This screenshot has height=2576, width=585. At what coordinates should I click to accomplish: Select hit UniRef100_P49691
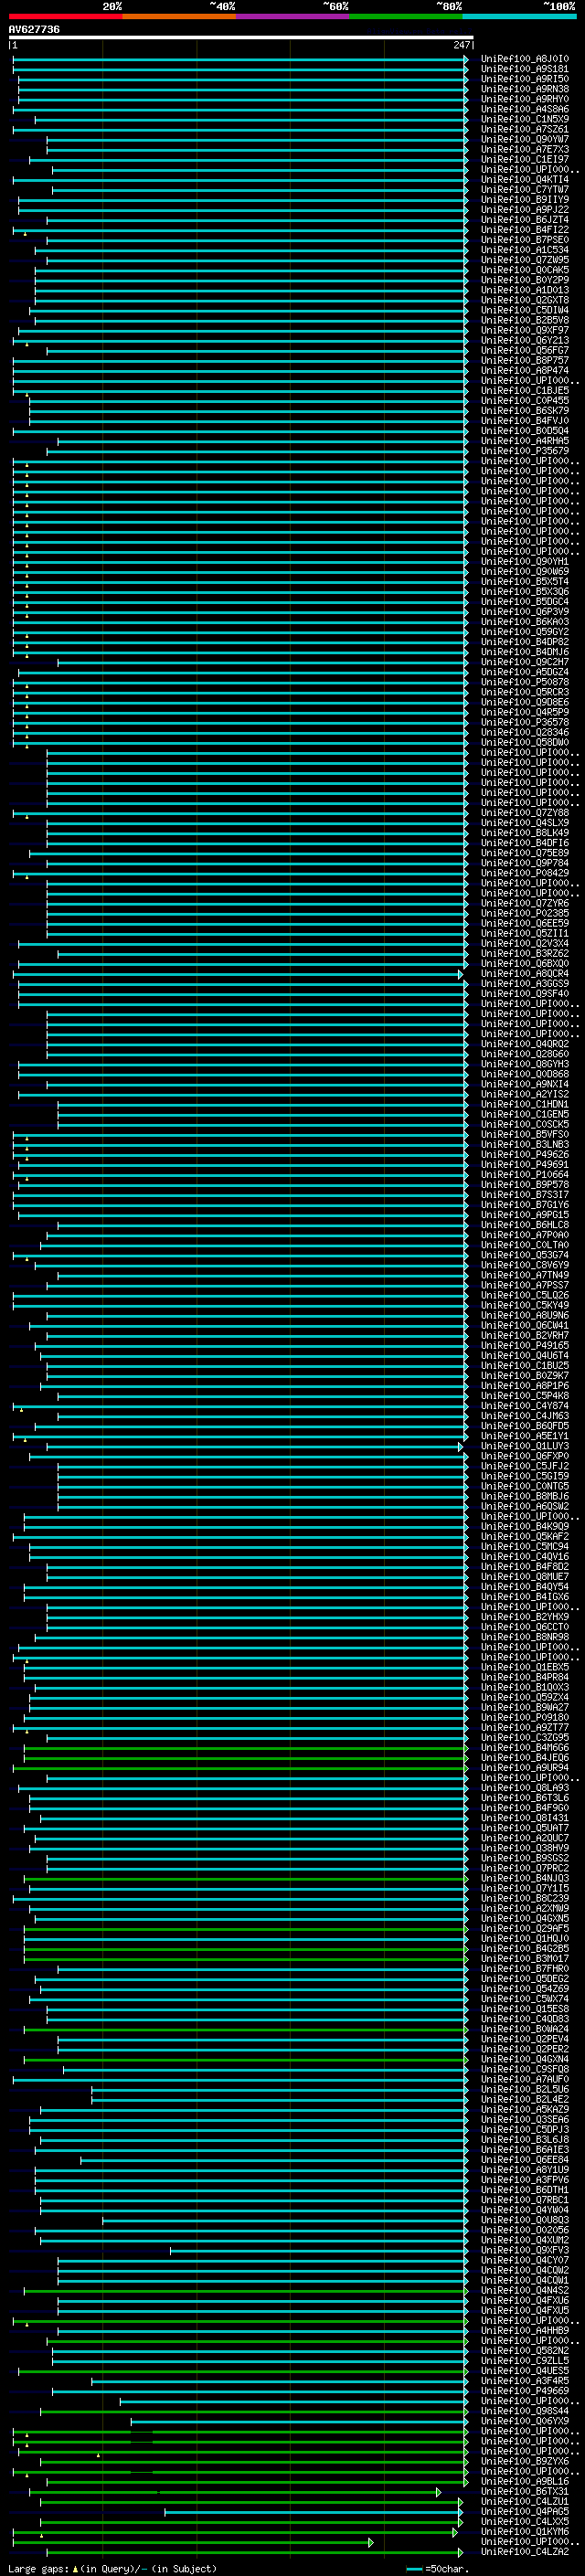525,1164
